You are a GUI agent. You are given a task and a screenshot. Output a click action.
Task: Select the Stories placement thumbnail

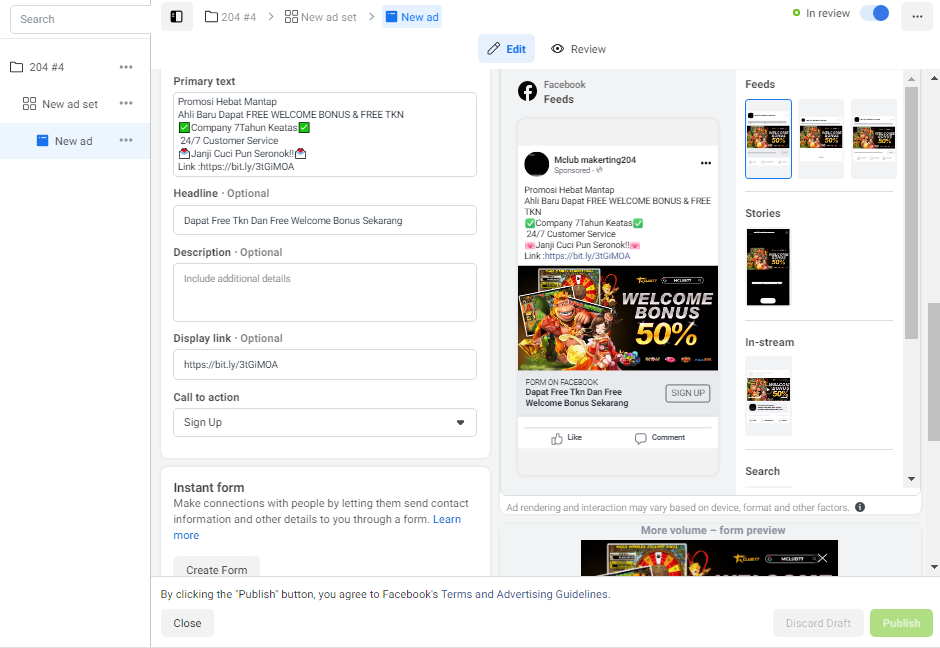pos(768,267)
